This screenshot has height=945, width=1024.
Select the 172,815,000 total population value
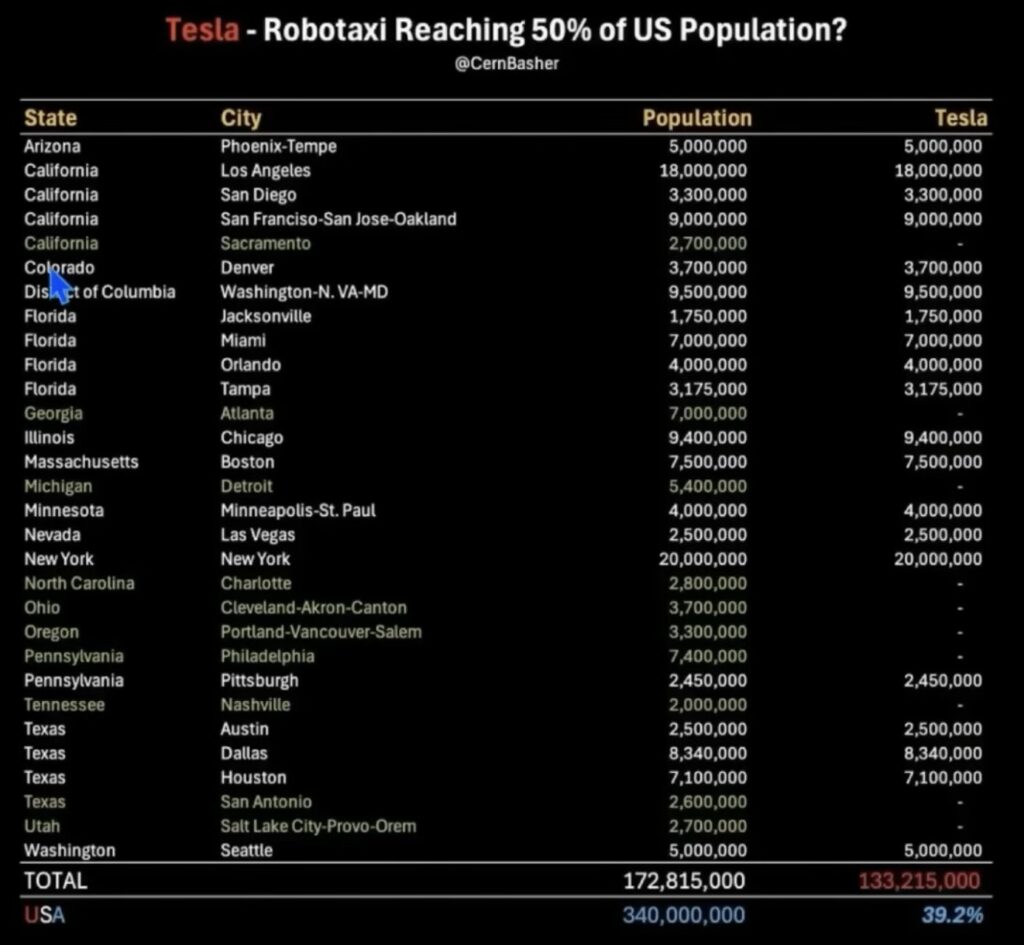click(x=684, y=882)
